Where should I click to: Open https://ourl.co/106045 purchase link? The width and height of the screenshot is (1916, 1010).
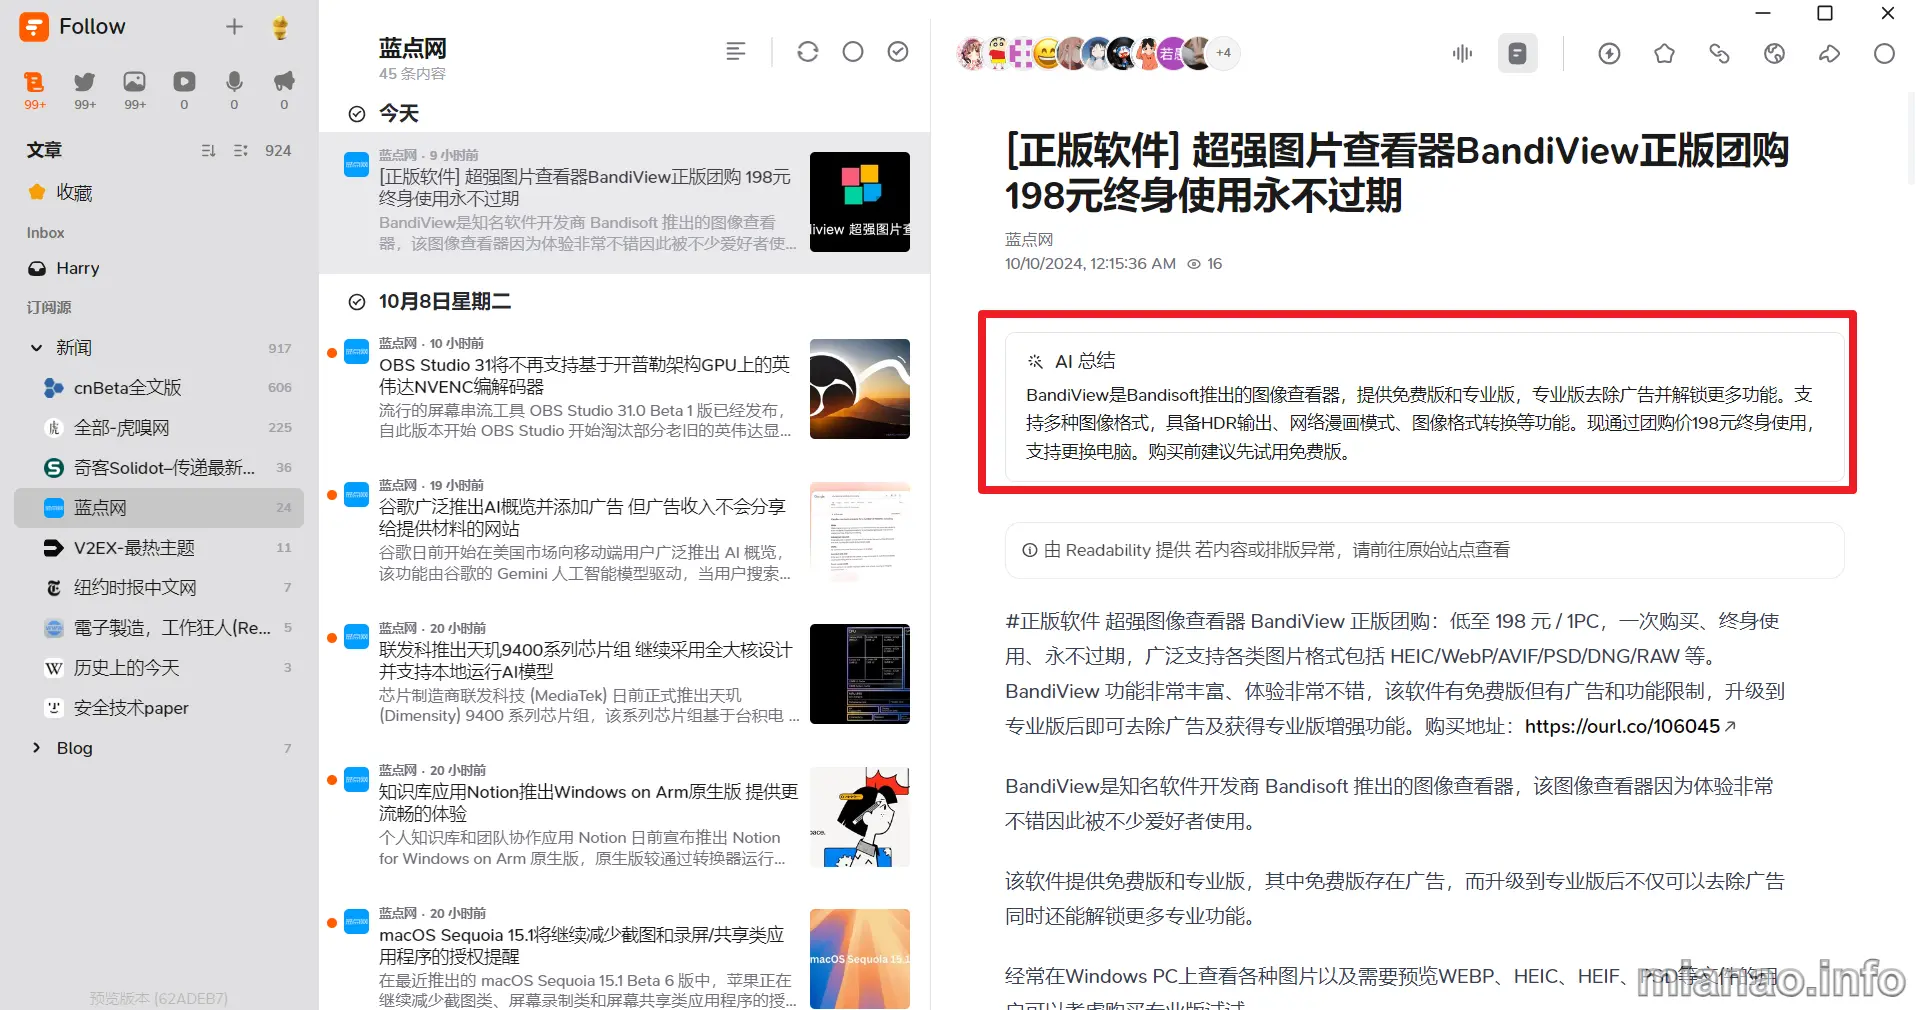[1630, 726]
